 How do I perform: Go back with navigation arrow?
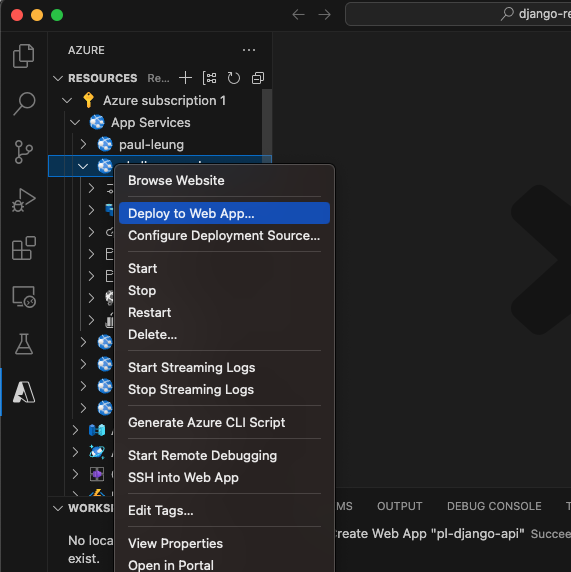298,15
